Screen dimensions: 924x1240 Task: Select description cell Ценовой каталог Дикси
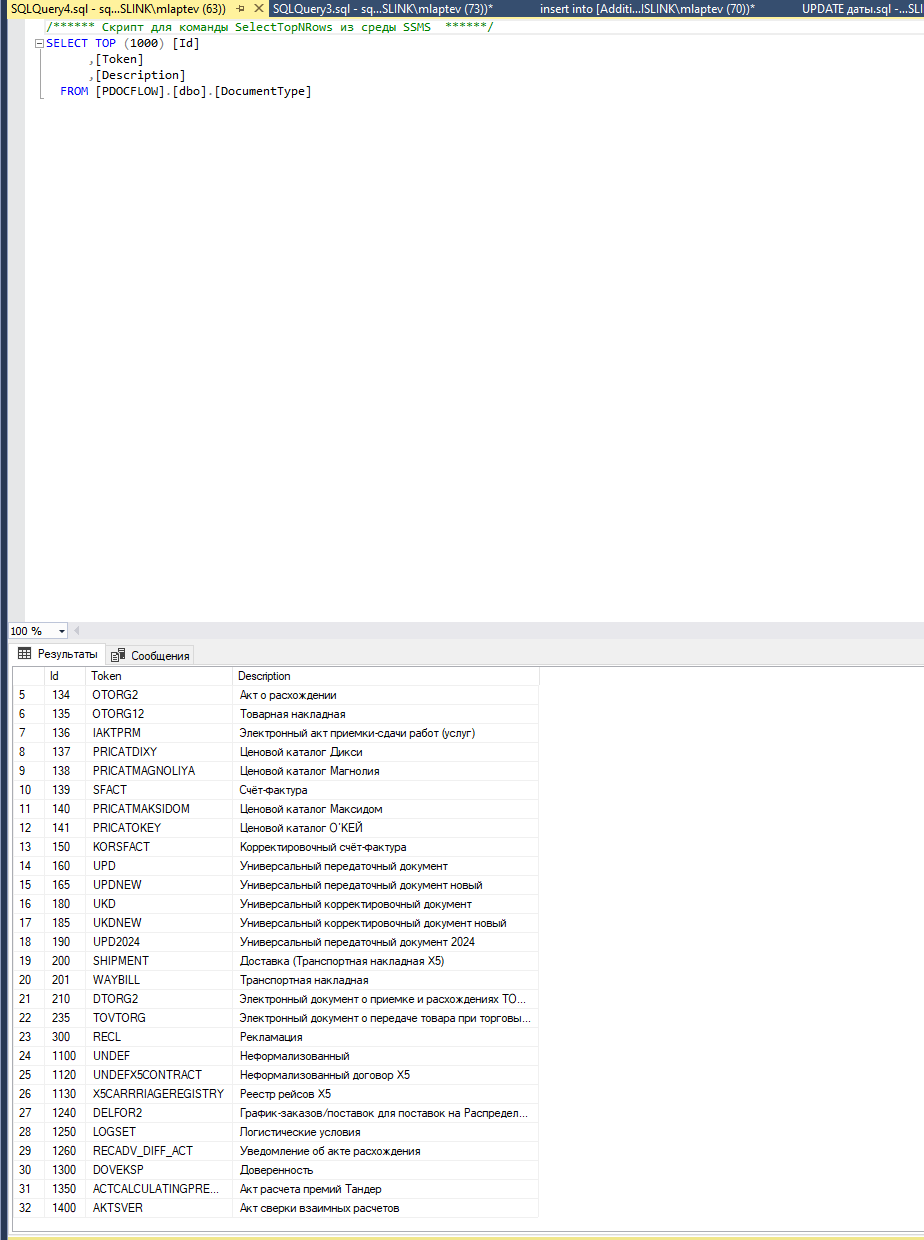(x=386, y=752)
